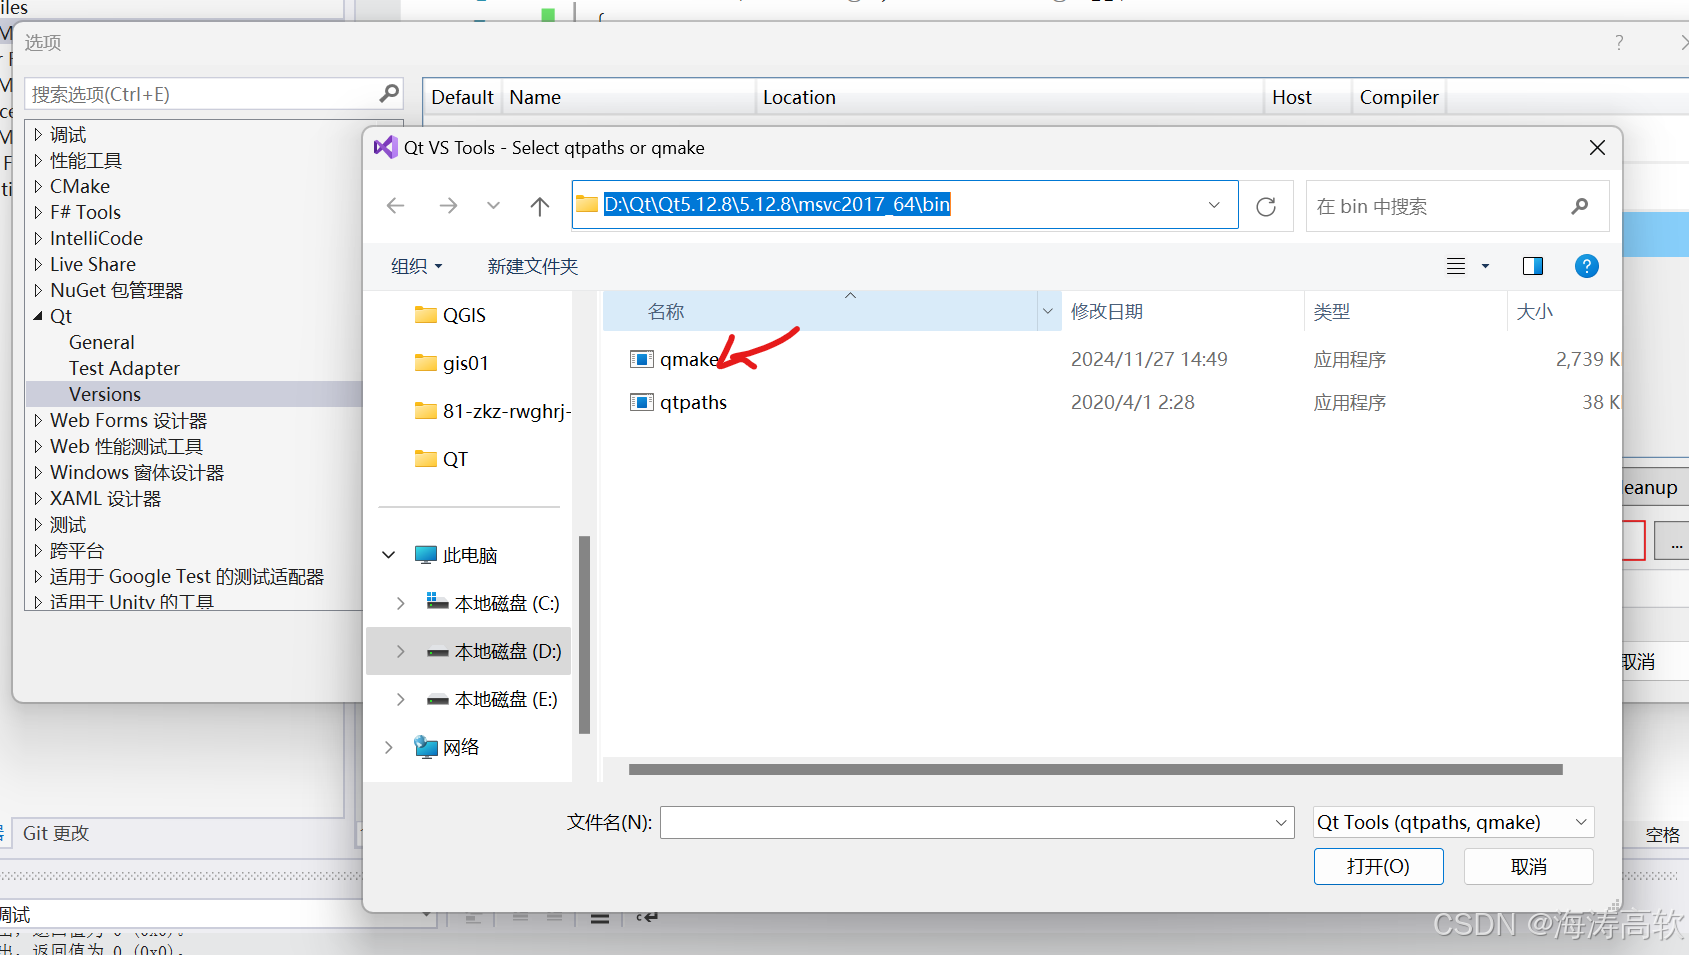The width and height of the screenshot is (1689, 955).
Task: Select Versions under the Qt section
Action: [104, 393]
